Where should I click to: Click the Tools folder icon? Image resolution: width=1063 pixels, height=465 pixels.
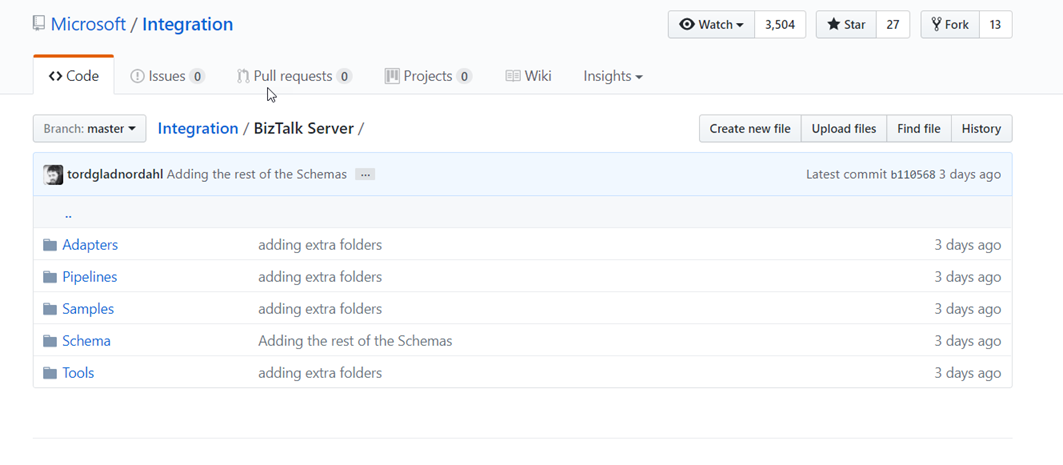click(x=50, y=373)
